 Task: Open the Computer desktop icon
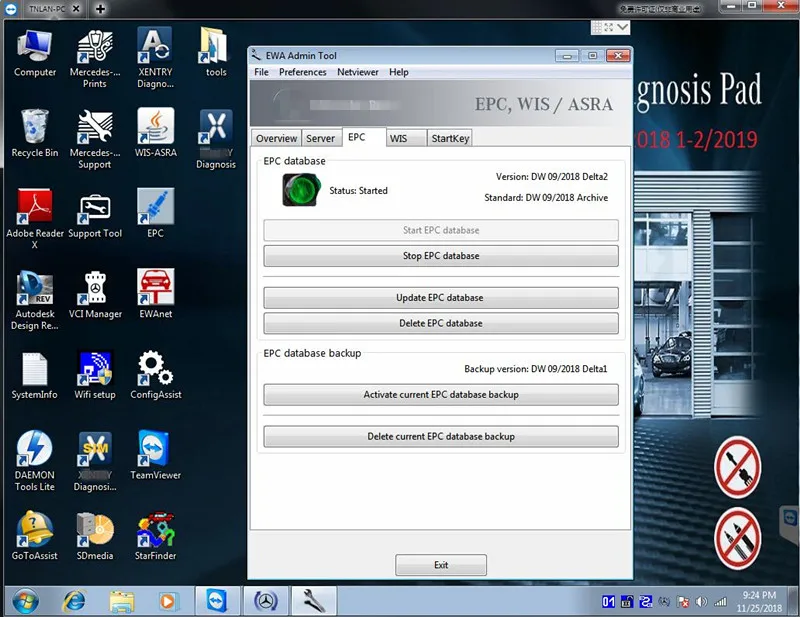34,53
